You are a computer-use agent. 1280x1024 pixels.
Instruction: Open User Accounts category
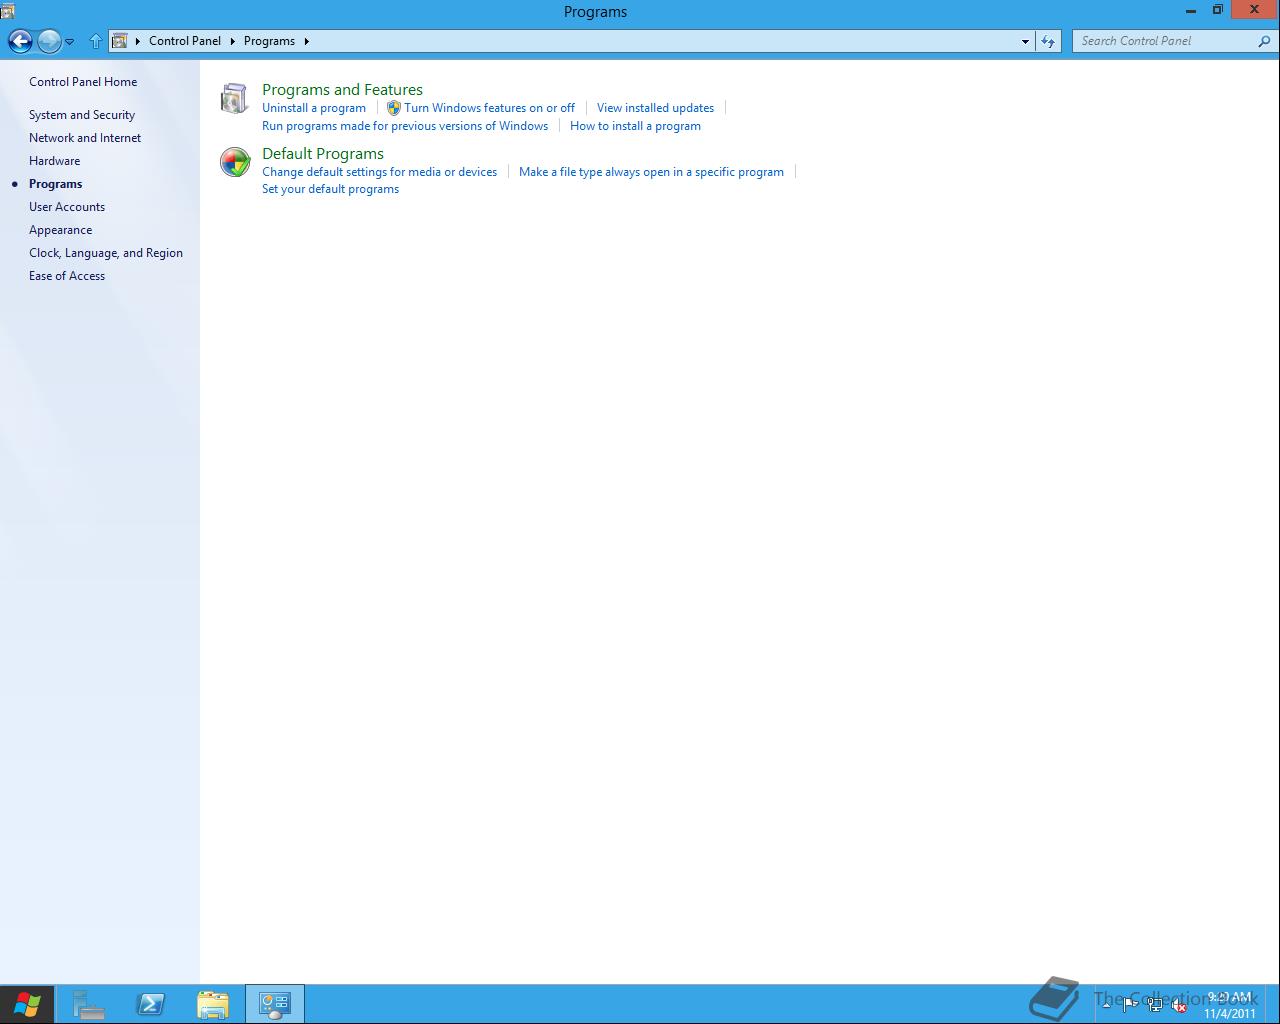point(67,207)
